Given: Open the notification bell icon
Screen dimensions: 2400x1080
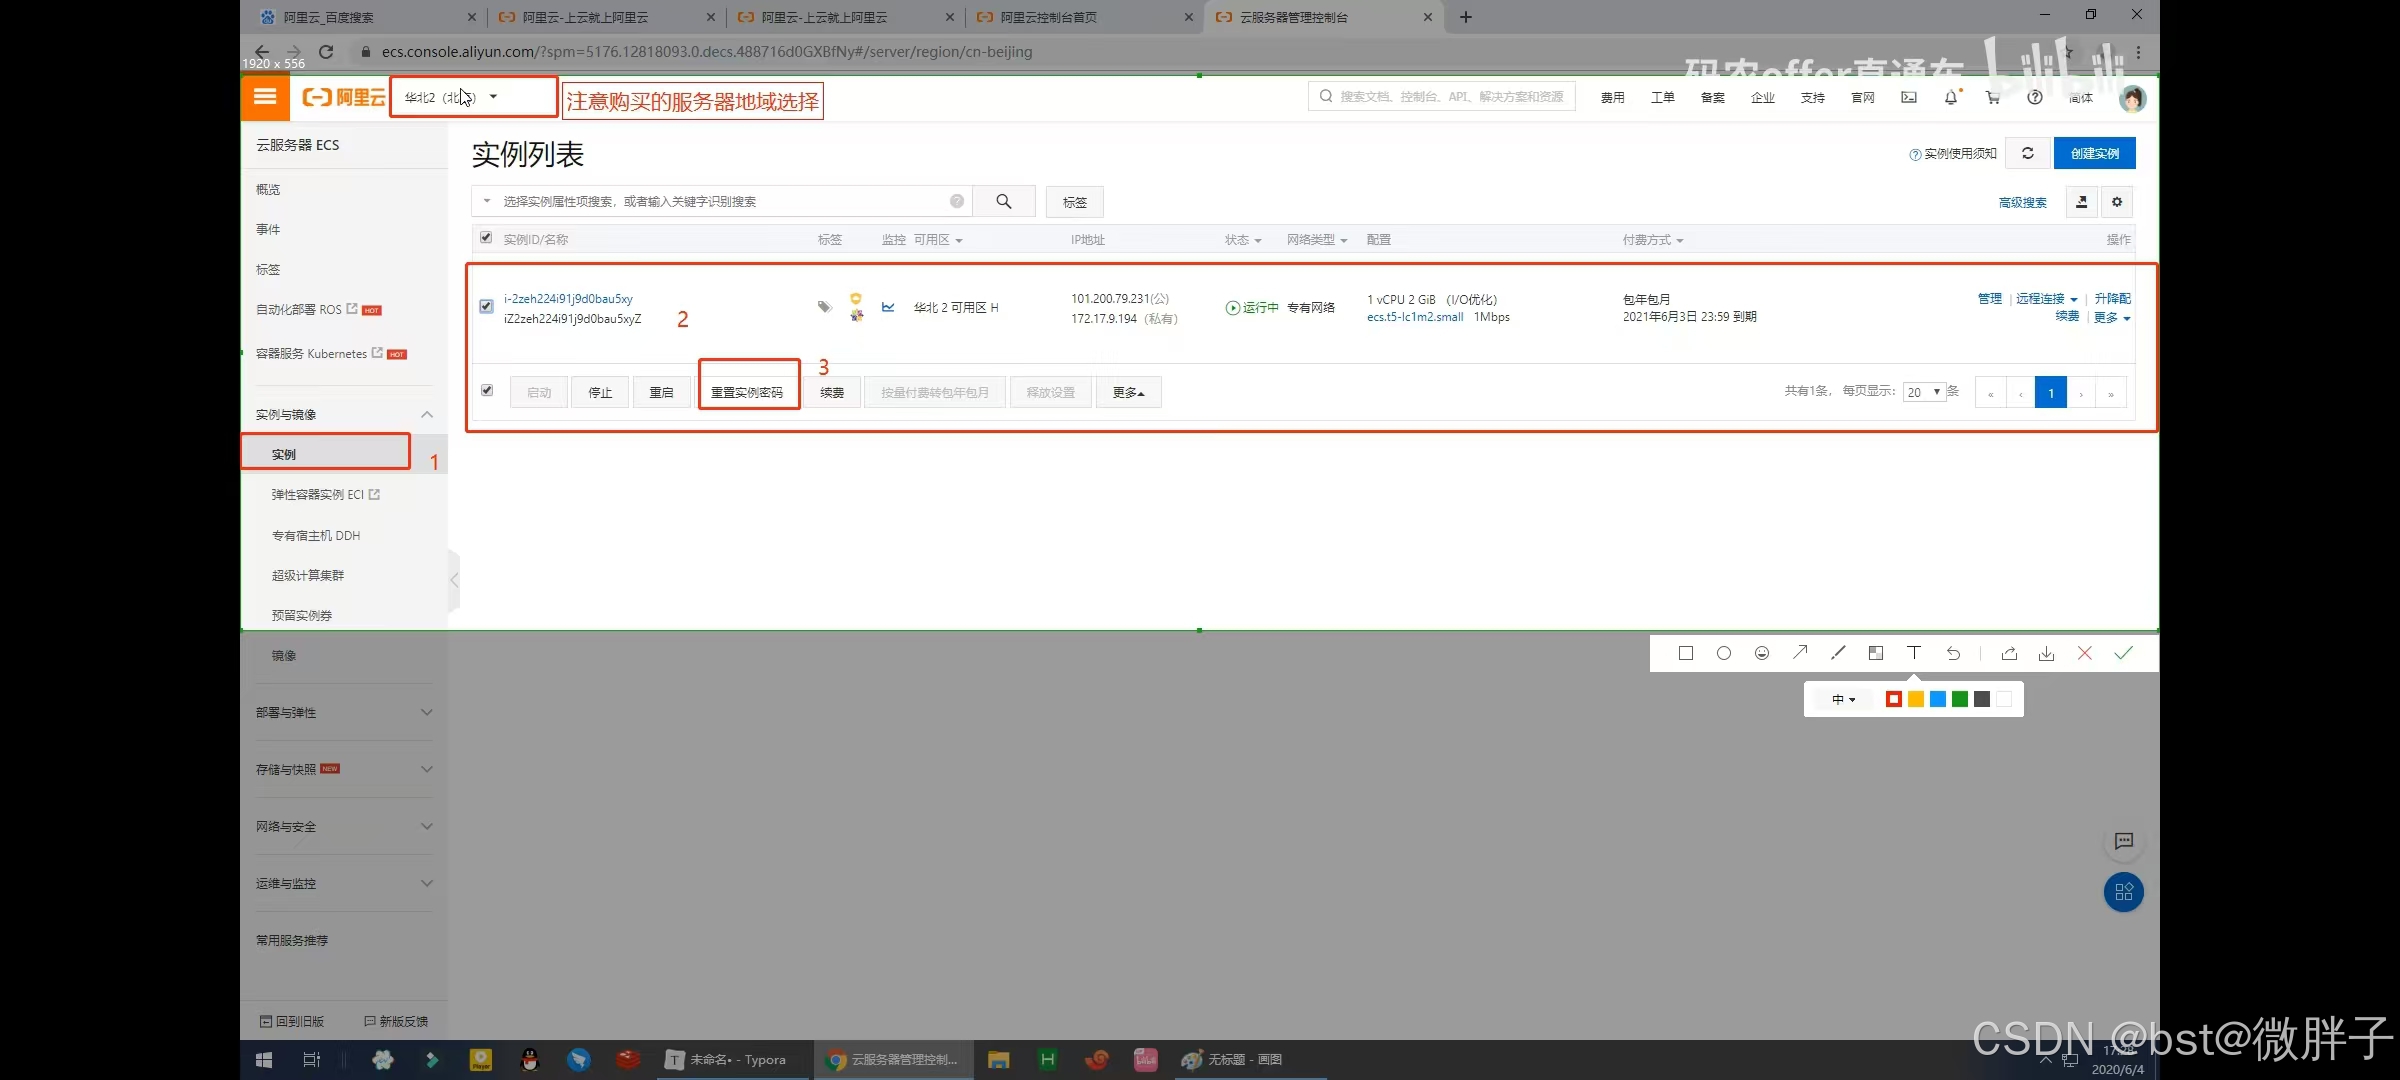Looking at the screenshot, I should [1951, 97].
